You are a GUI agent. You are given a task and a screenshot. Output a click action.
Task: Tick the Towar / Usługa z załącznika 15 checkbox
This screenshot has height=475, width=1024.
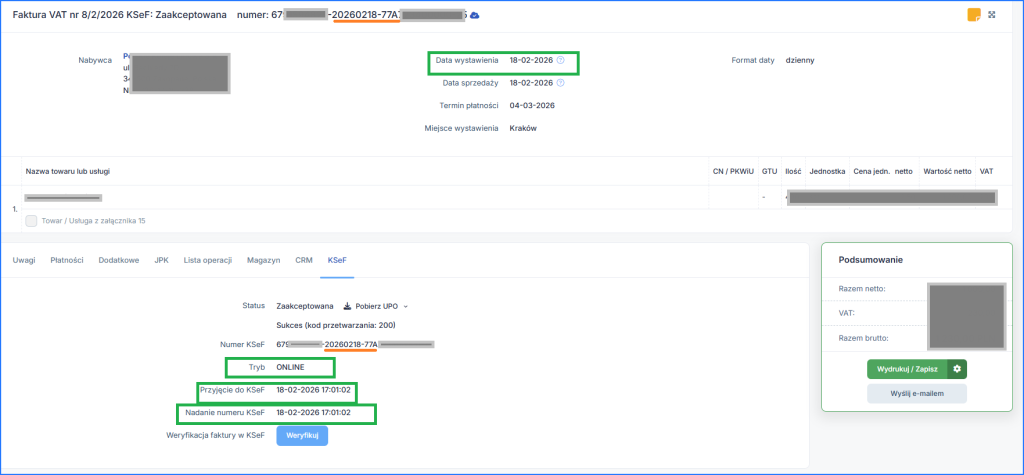point(31,220)
